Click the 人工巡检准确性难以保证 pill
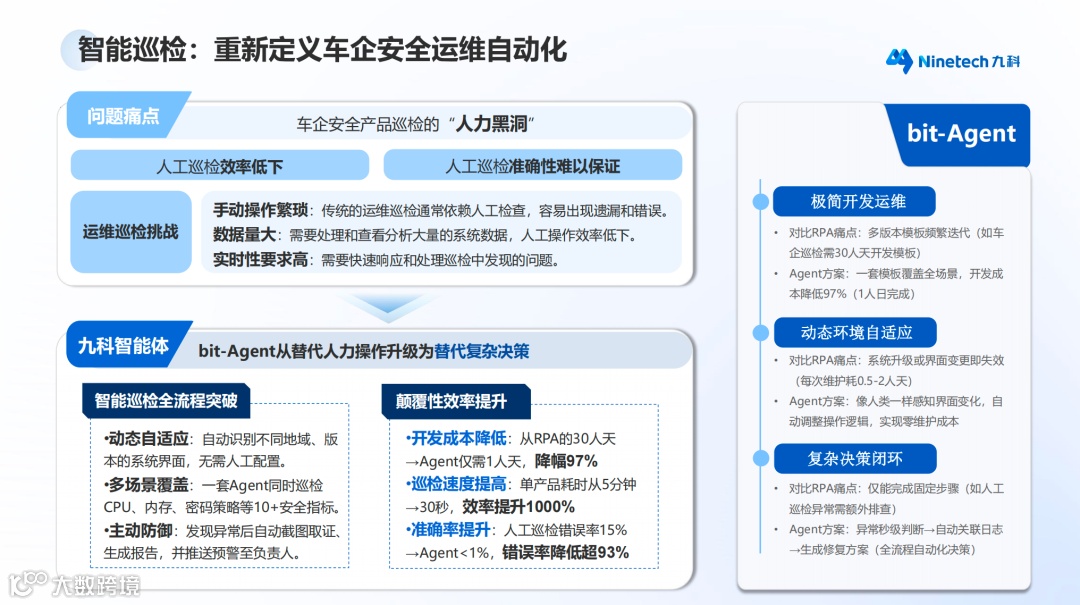This screenshot has width=1080, height=605. tap(532, 166)
